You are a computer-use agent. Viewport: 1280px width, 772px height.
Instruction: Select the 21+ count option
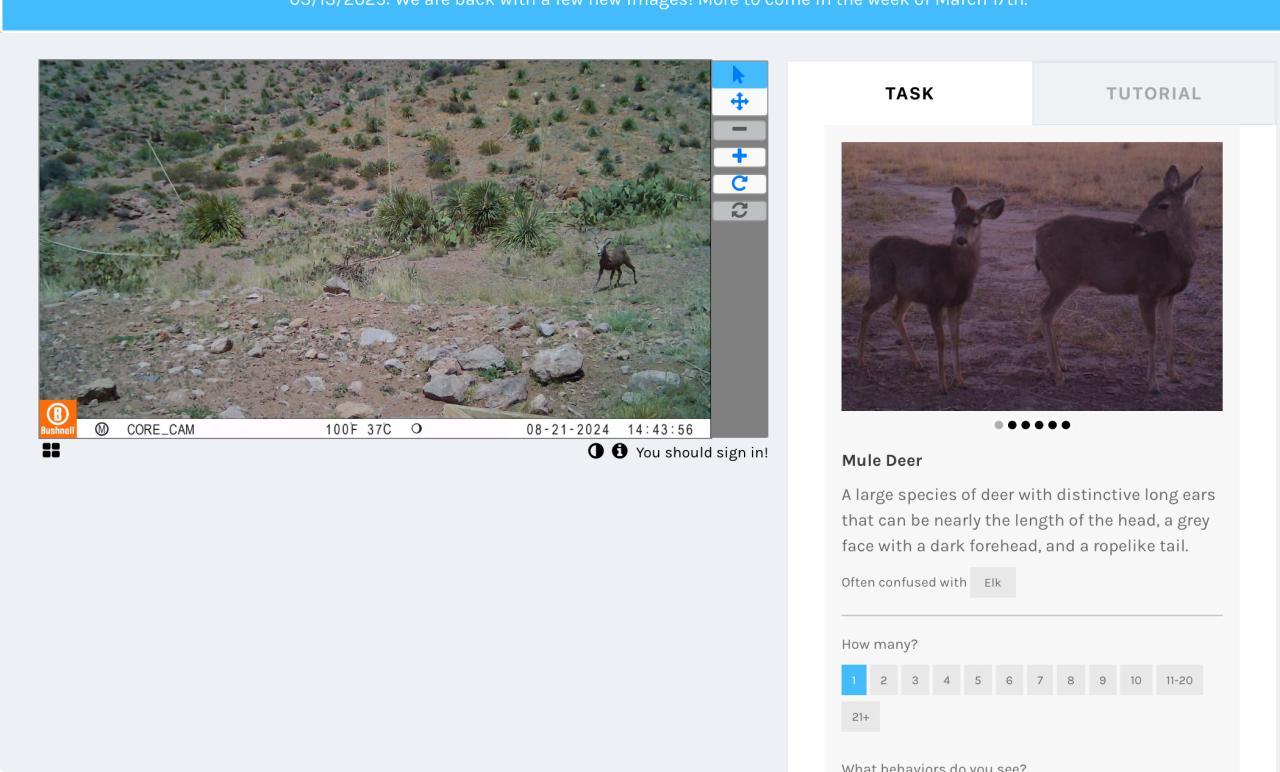coord(861,717)
